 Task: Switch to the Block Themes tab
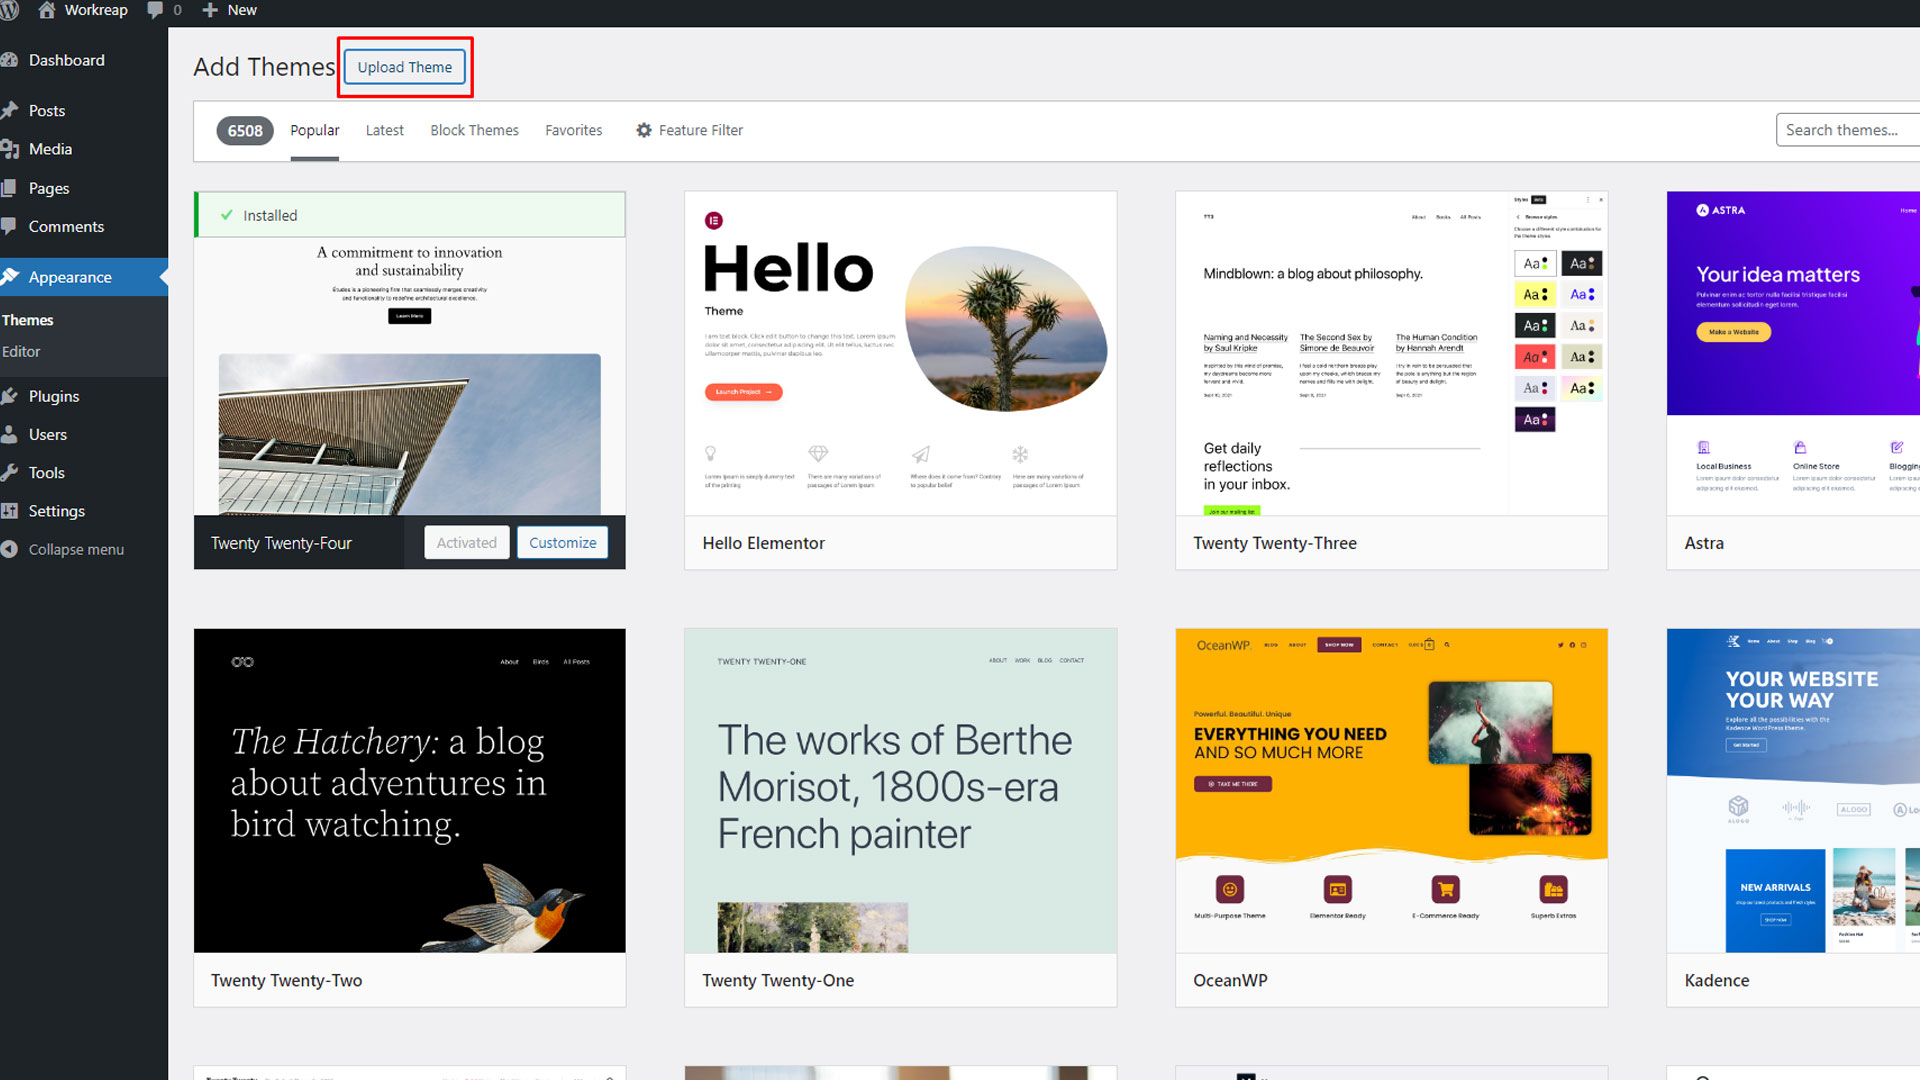tap(474, 130)
